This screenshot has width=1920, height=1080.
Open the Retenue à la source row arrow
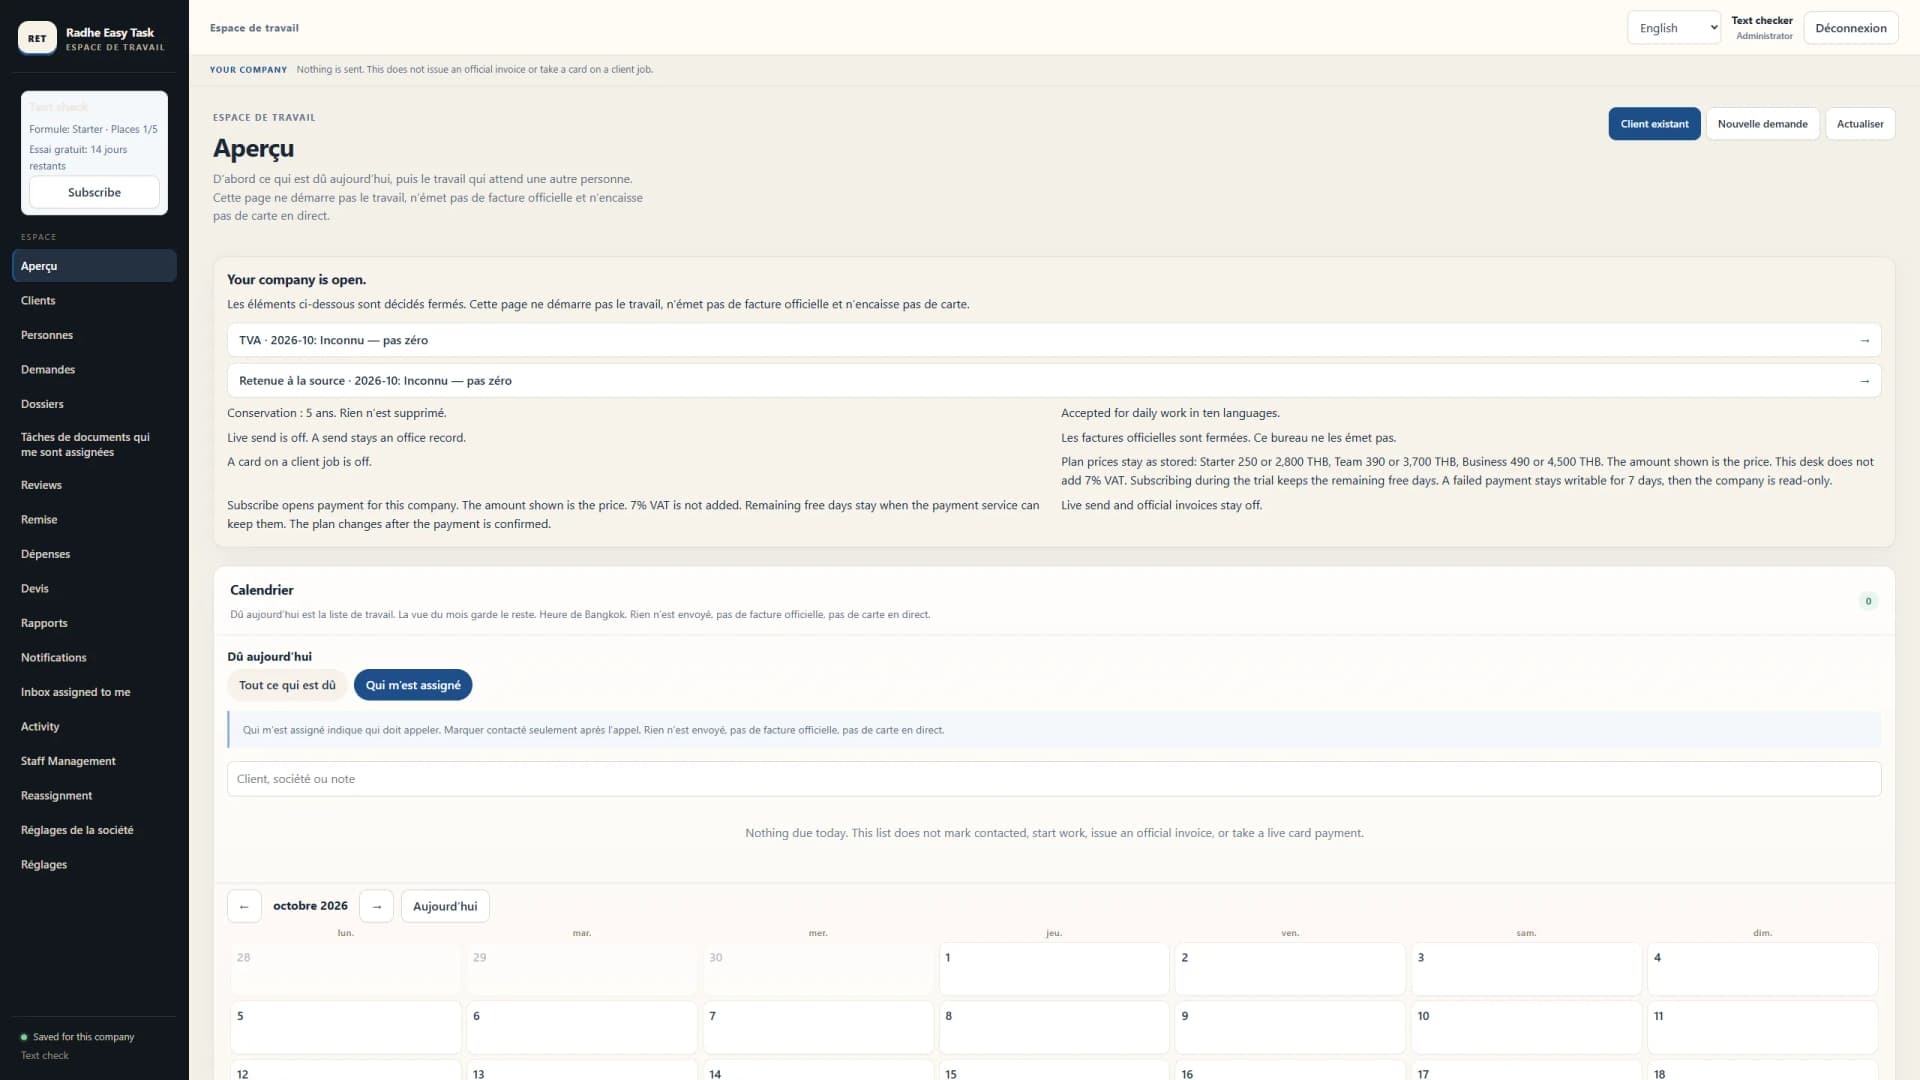[x=1864, y=381]
